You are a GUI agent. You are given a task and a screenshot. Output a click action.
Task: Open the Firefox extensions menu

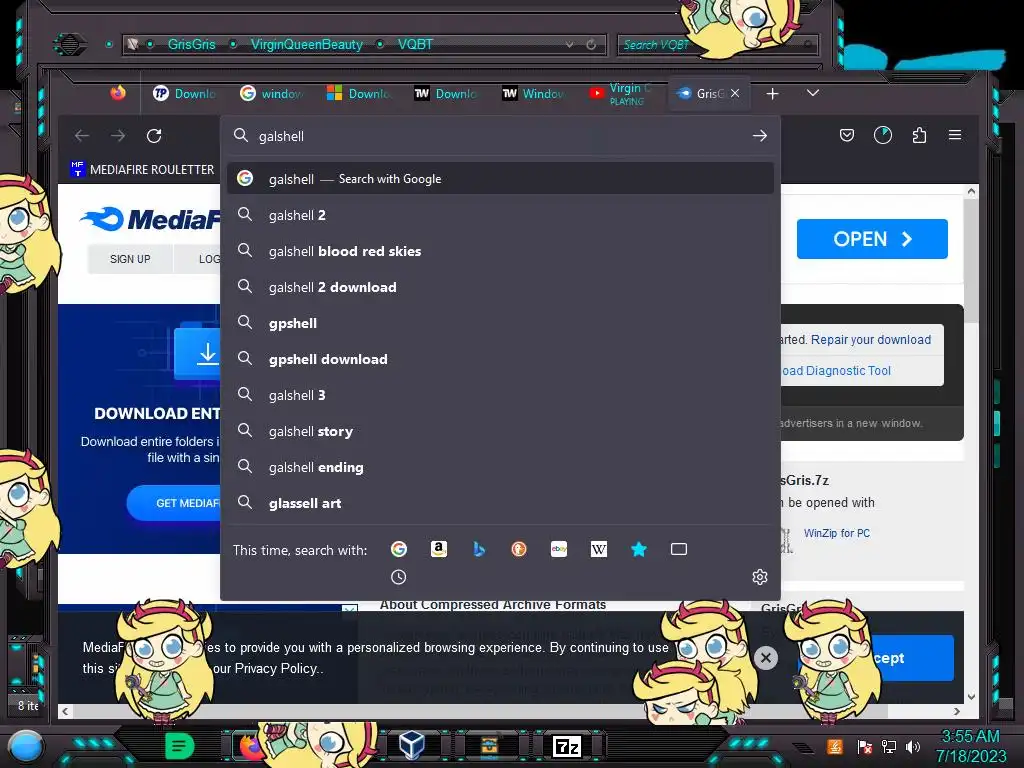pos(919,135)
